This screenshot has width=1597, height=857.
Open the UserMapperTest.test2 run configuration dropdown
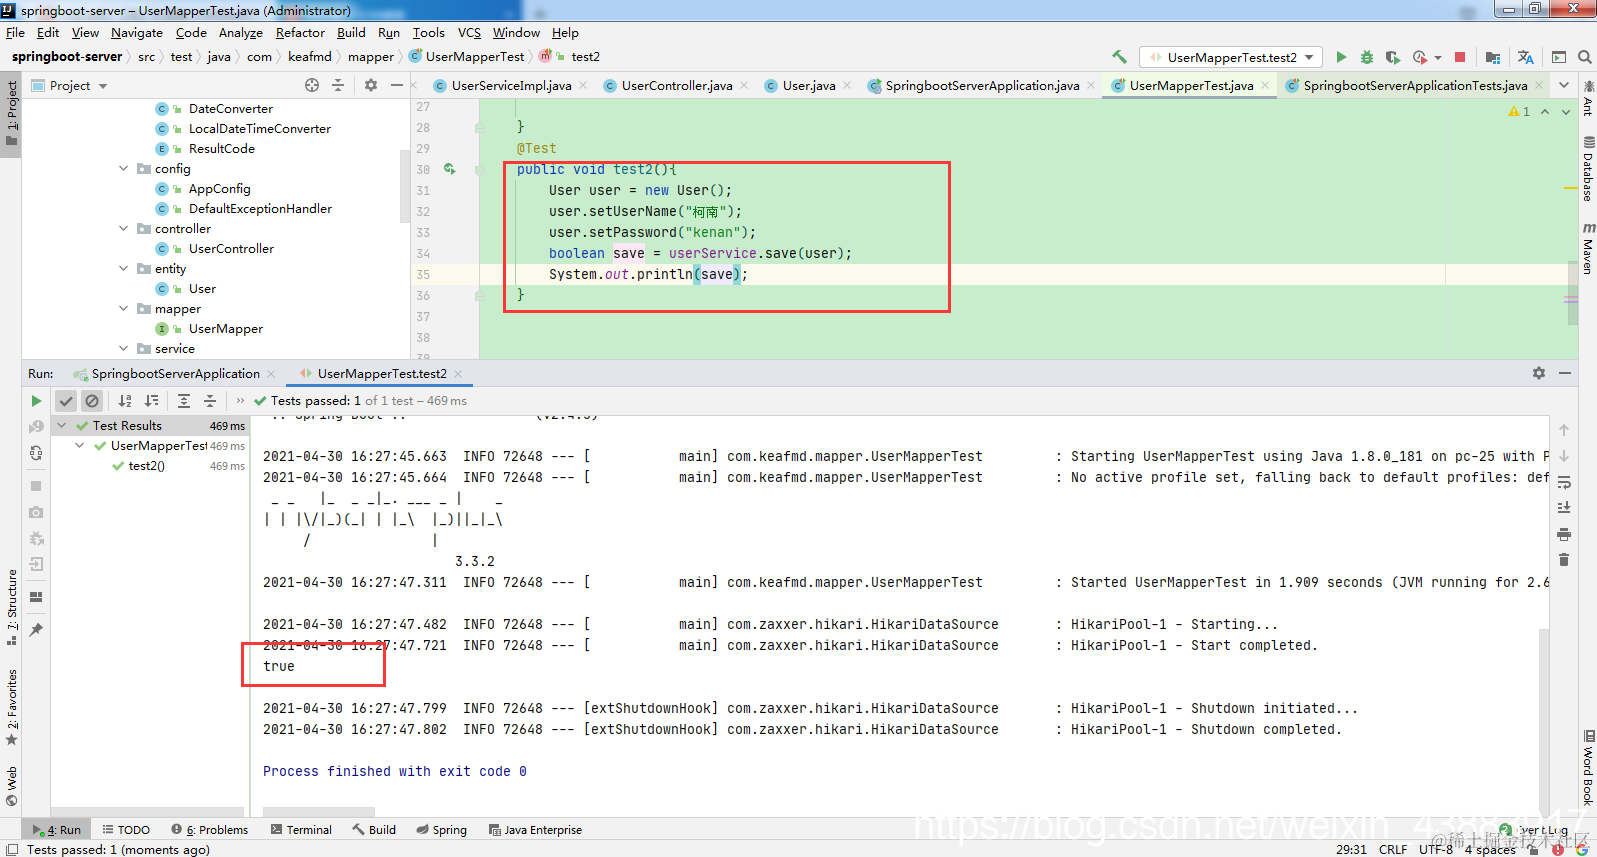click(1232, 57)
